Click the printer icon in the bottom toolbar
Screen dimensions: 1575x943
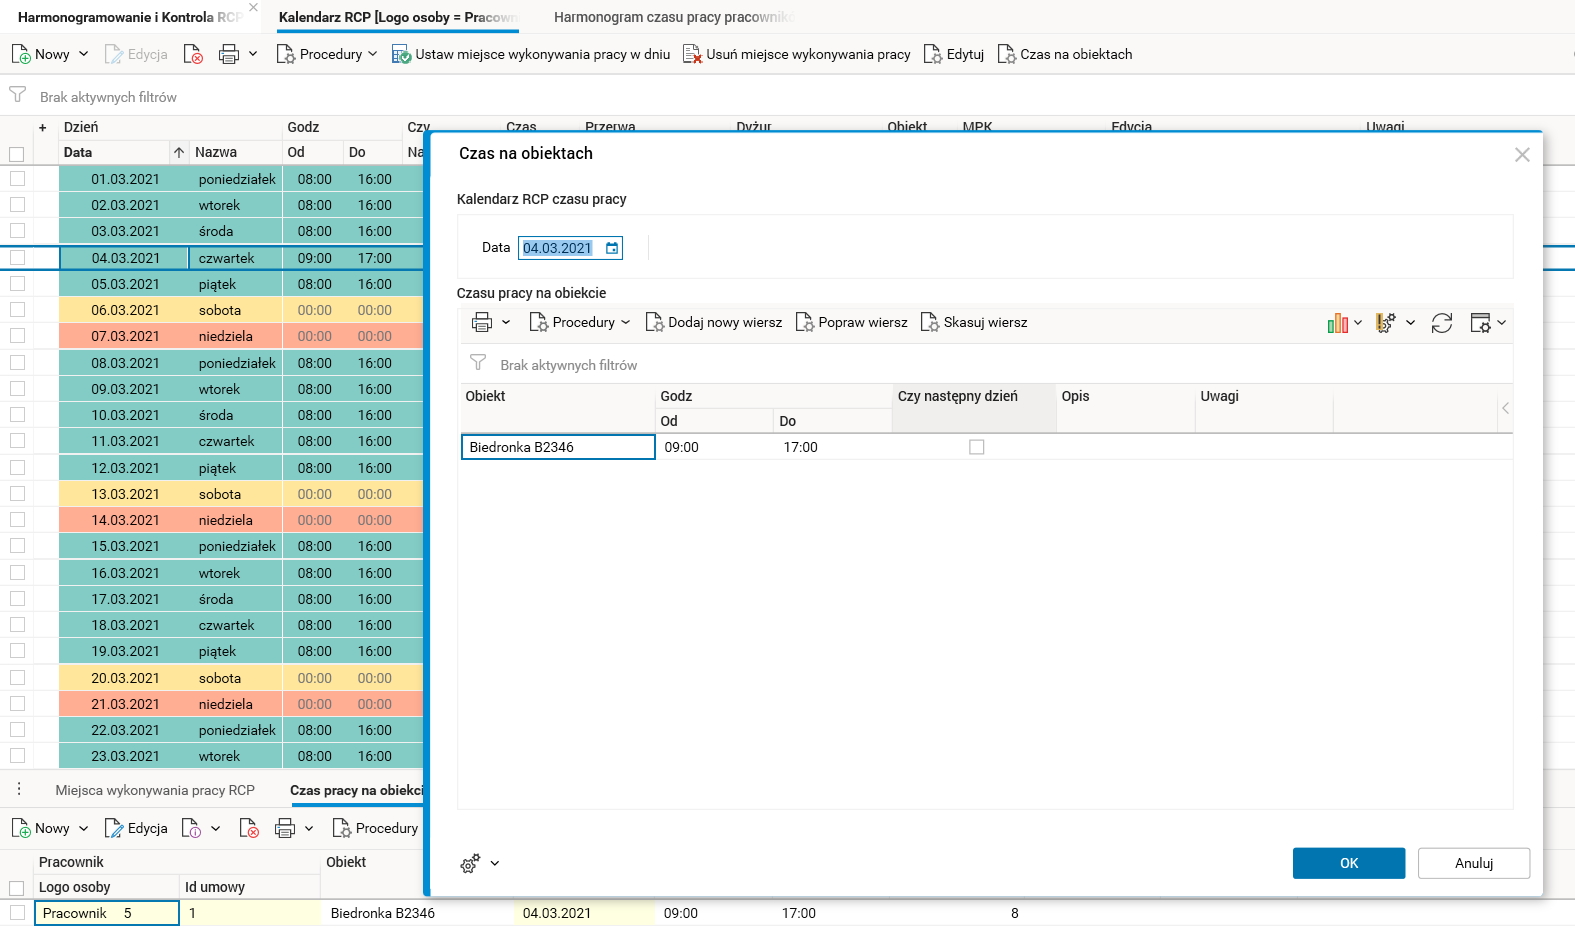pos(285,828)
